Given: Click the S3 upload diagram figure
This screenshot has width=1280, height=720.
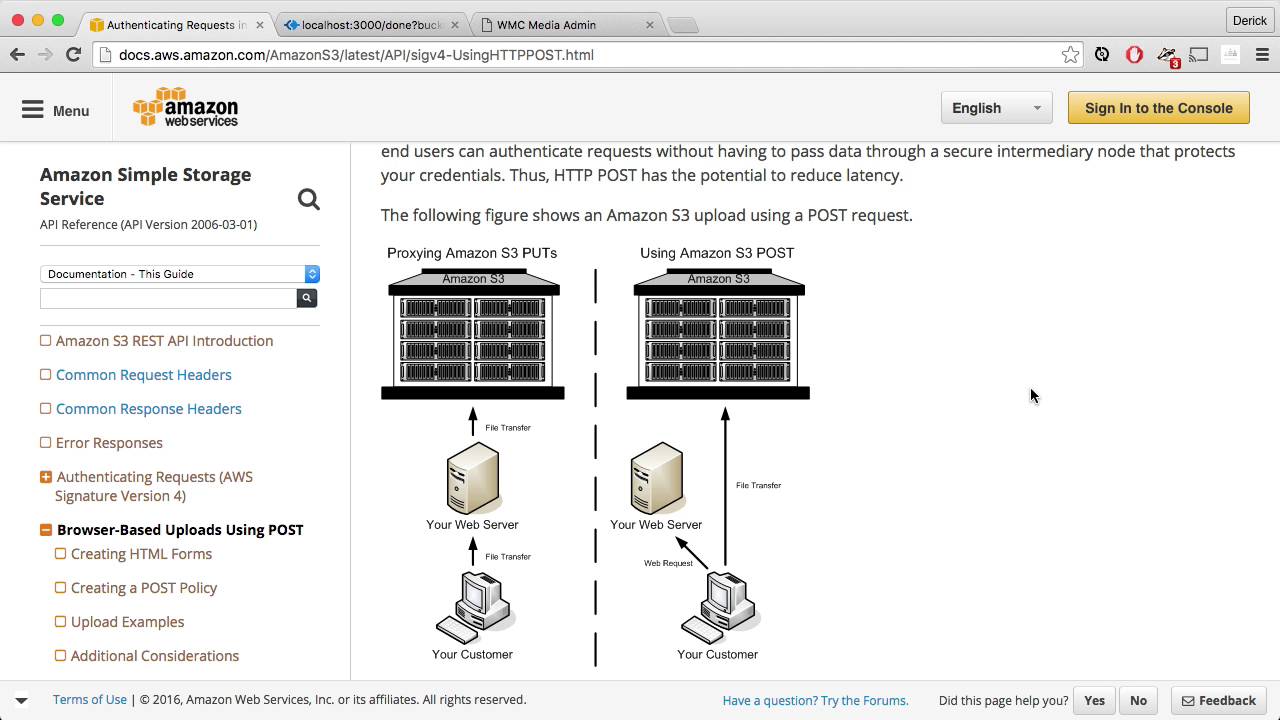Looking at the screenshot, I should pos(595,454).
